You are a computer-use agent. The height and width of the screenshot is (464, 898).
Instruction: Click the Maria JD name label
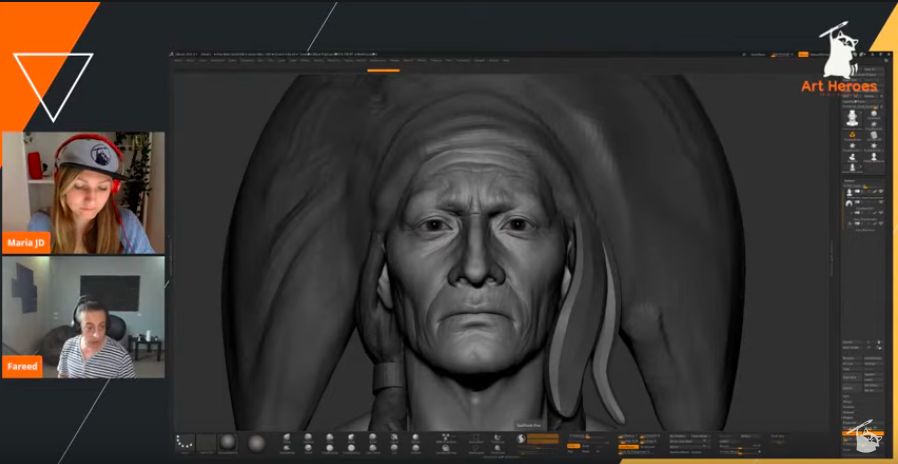click(x=23, y=241)
